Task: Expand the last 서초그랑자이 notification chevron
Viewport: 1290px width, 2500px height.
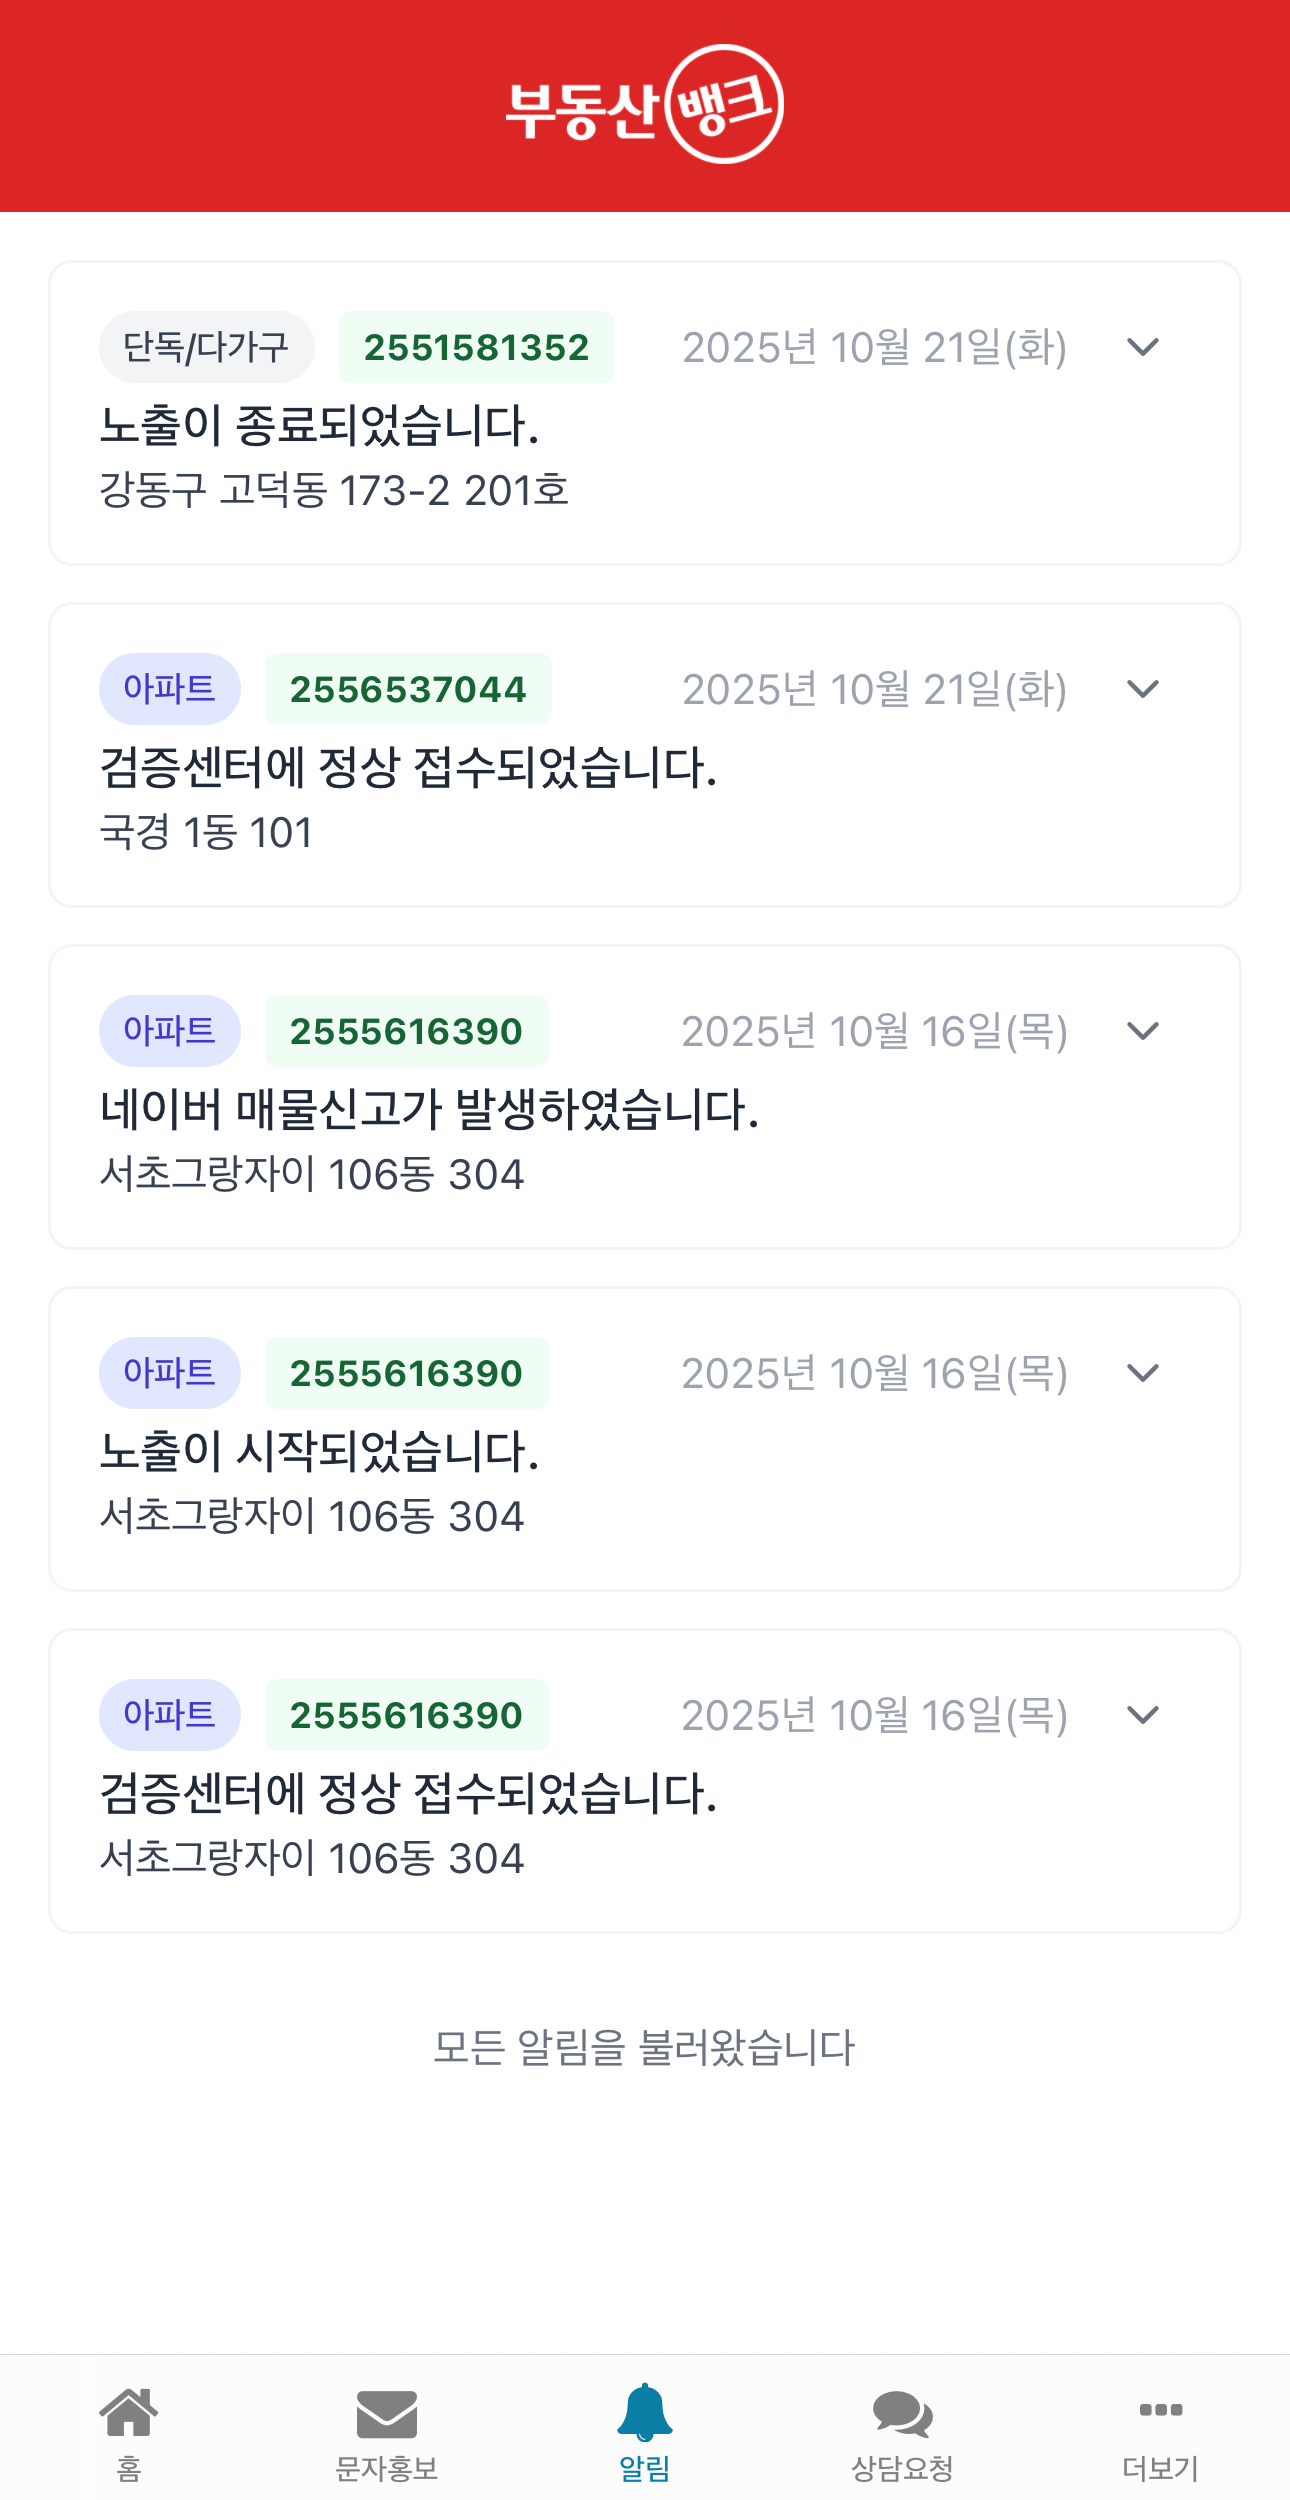Action: 1142,1715
